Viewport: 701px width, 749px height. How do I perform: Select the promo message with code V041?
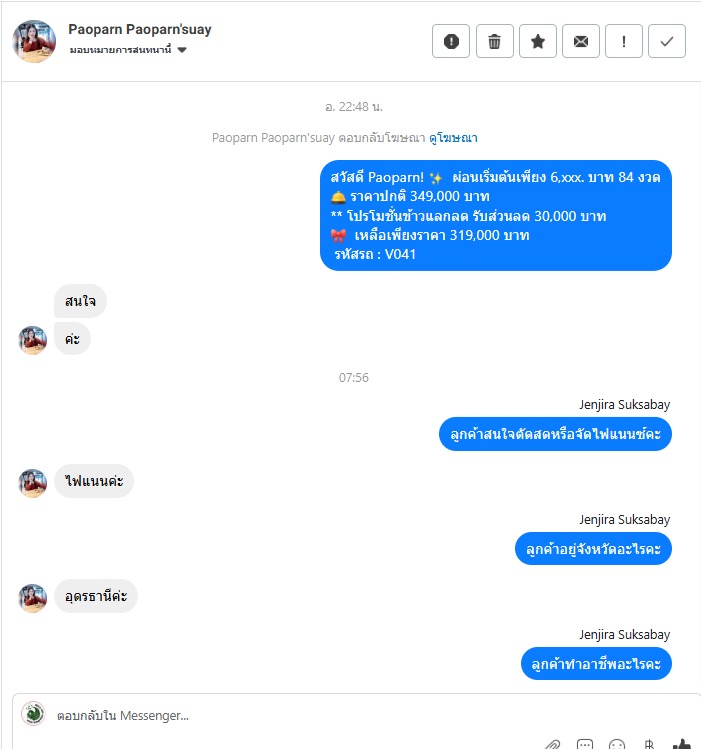496,215
